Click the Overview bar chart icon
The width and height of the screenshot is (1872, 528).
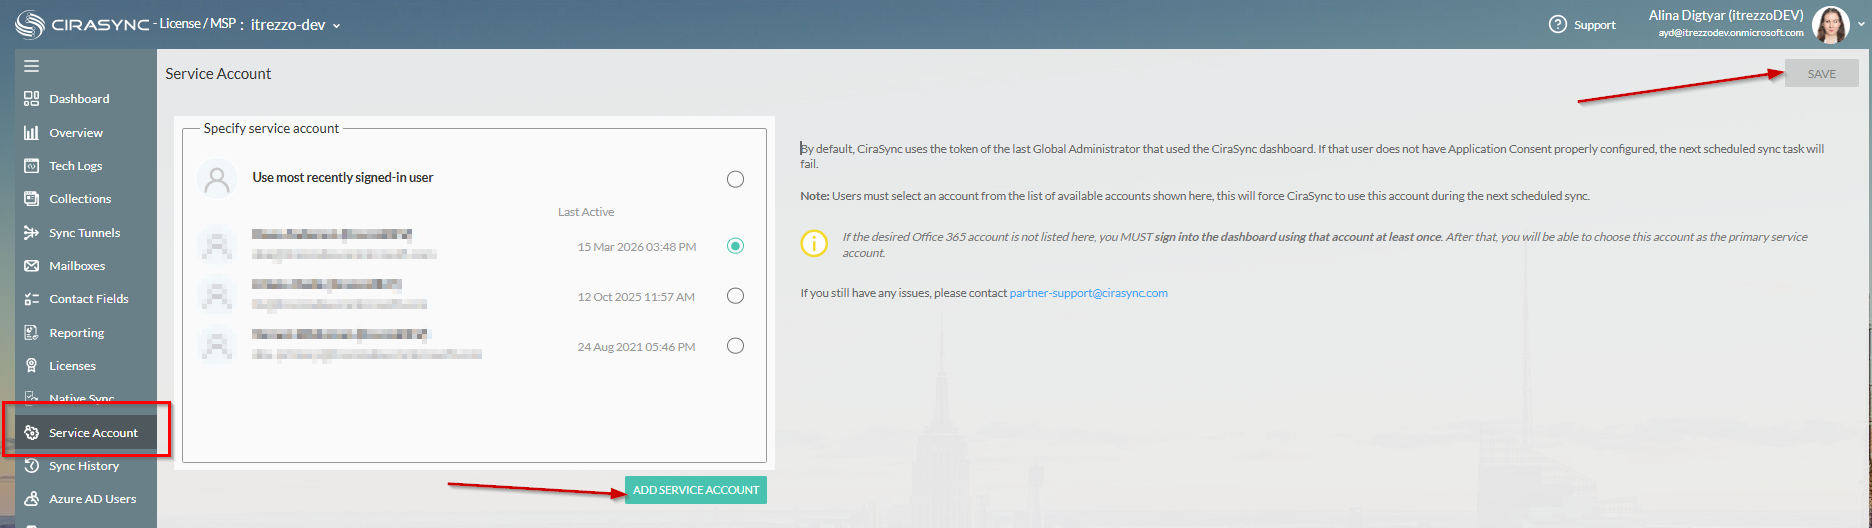(x=31, y=132)
